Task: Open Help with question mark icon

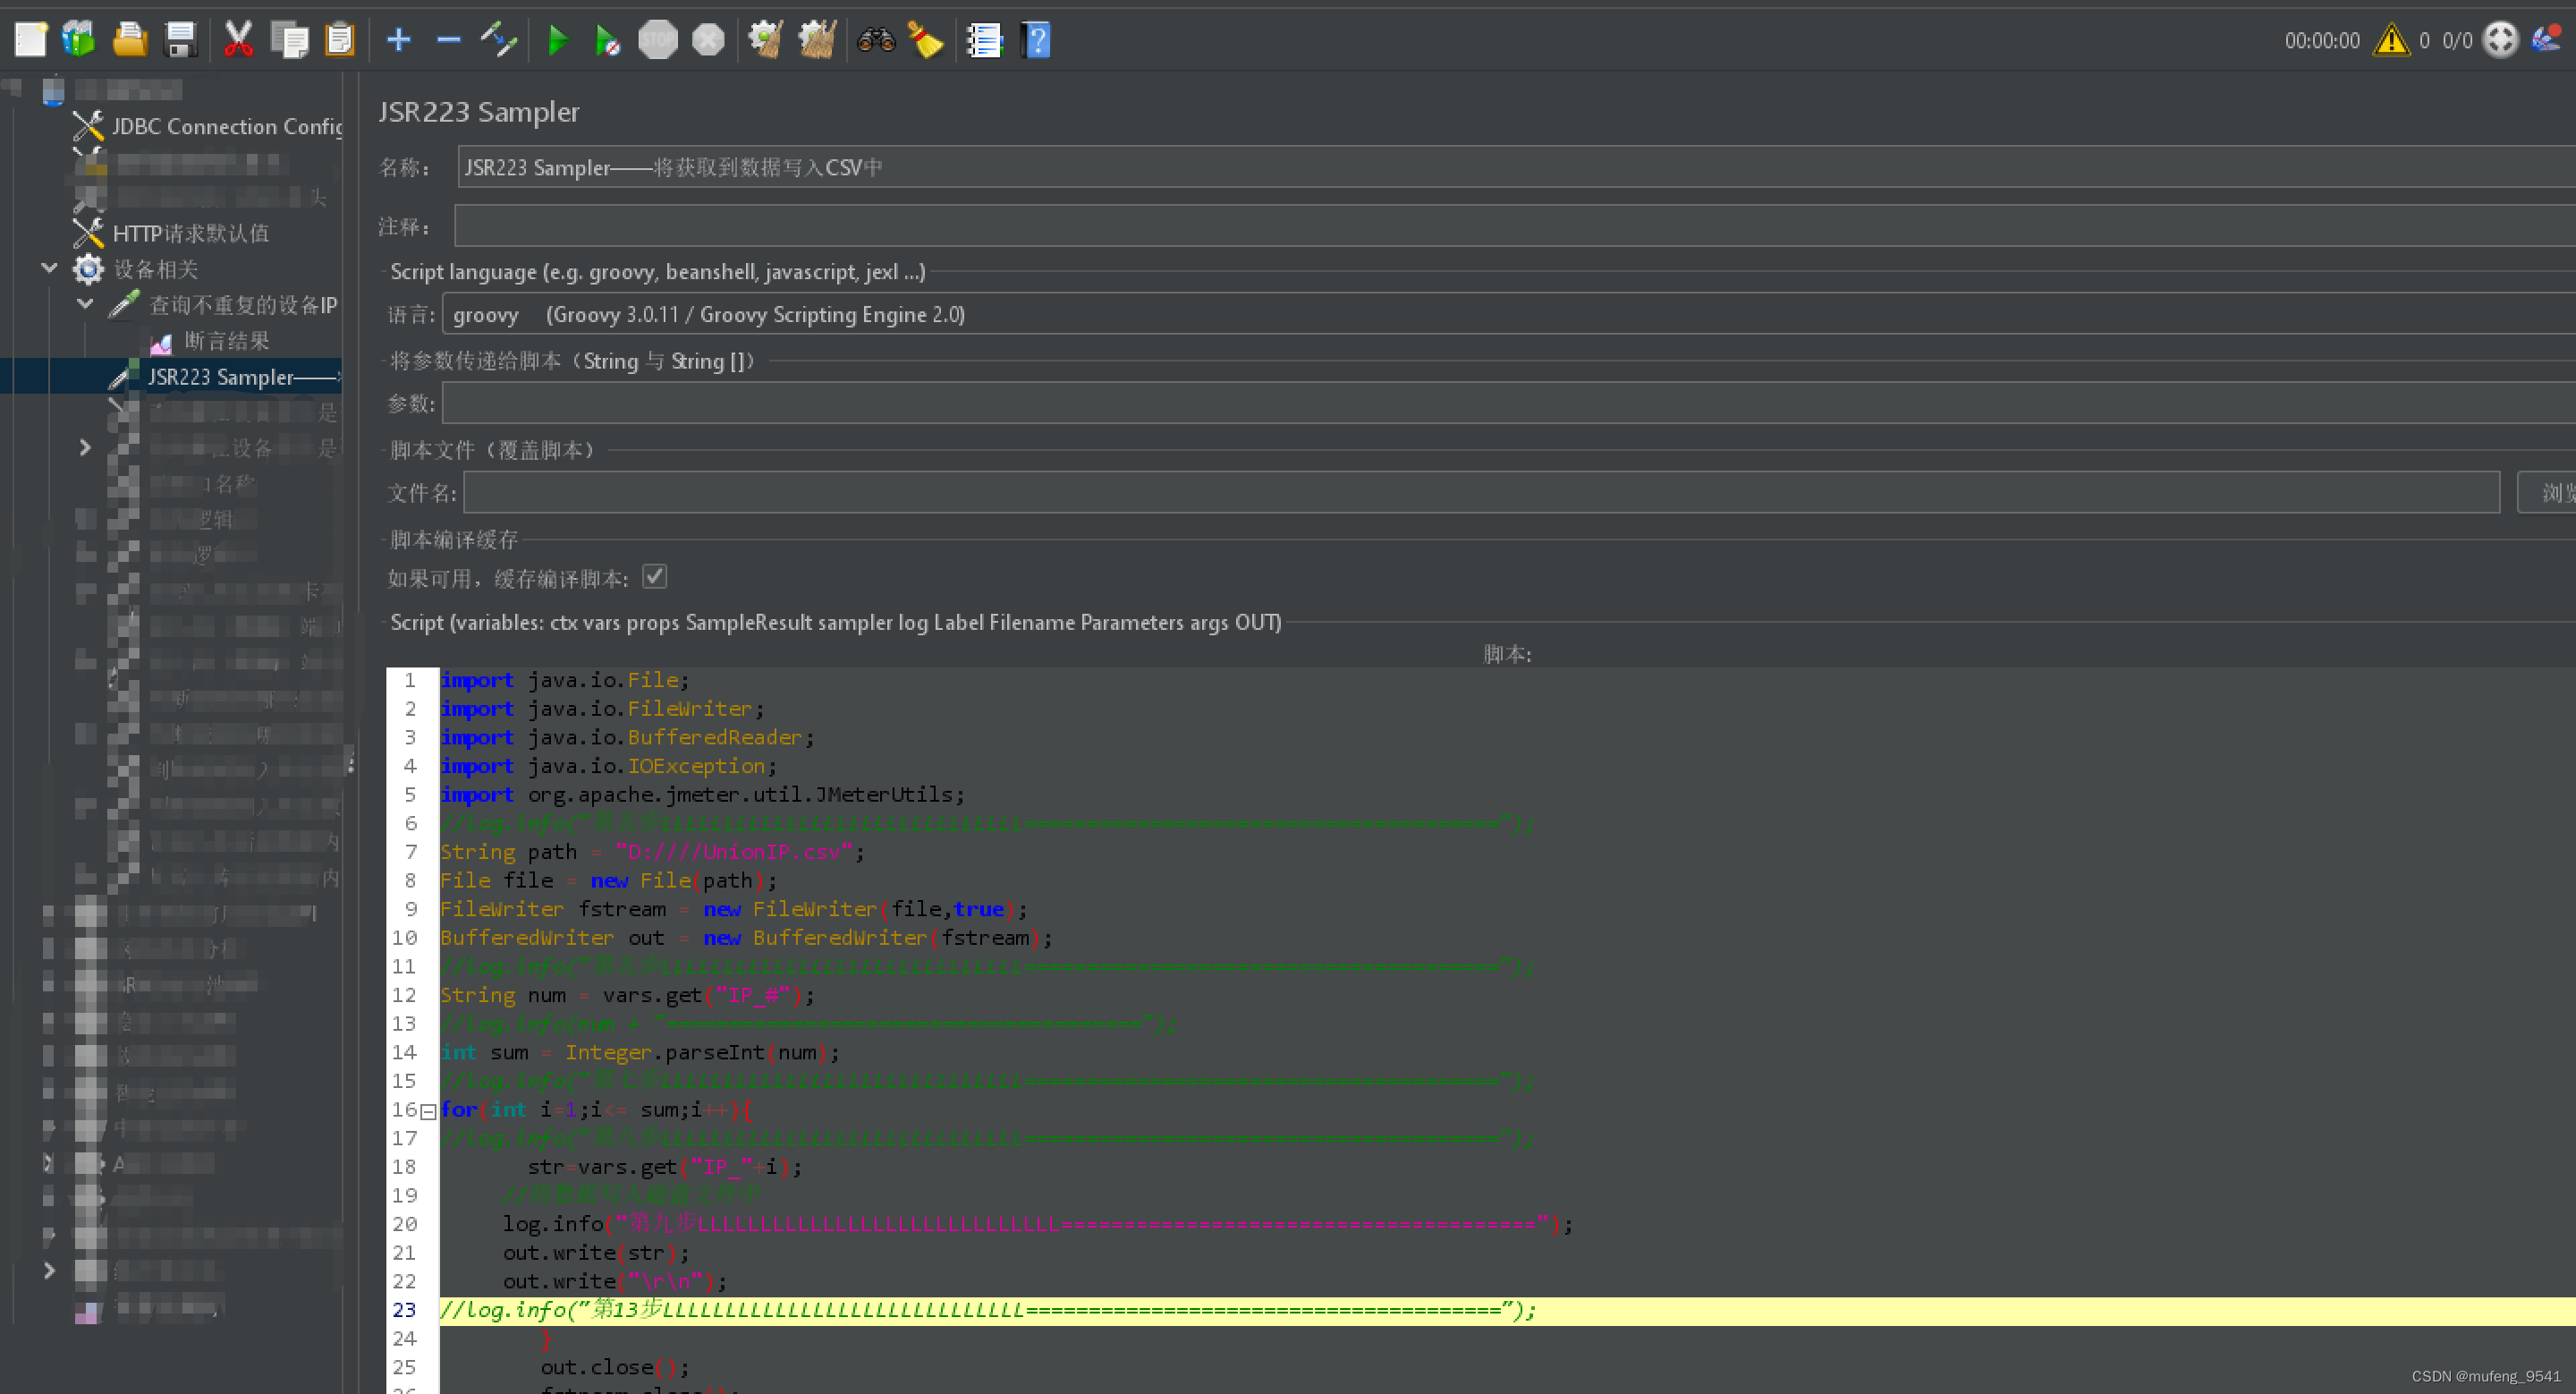Action: tap(1036, 40)
